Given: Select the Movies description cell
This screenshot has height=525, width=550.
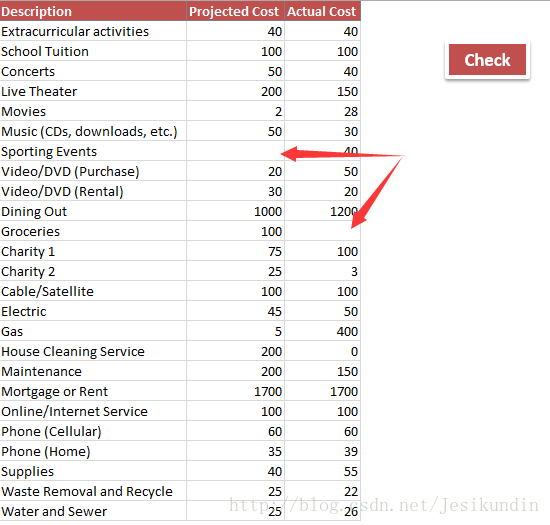Looking at the screenshot, I should (93, 111).
